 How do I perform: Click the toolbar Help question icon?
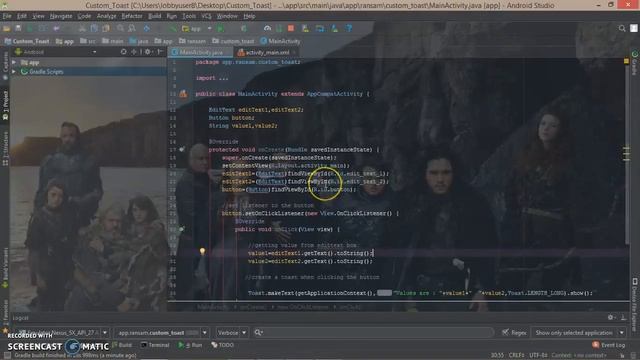(x=349, y=29)
